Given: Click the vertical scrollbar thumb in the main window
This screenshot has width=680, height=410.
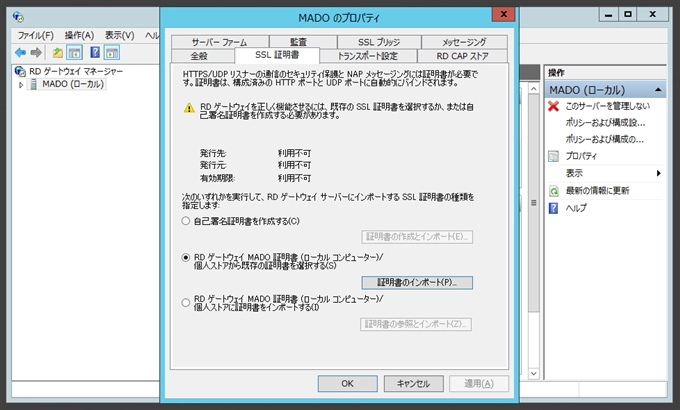Looking at the screenshot, I should coord(534,203).
